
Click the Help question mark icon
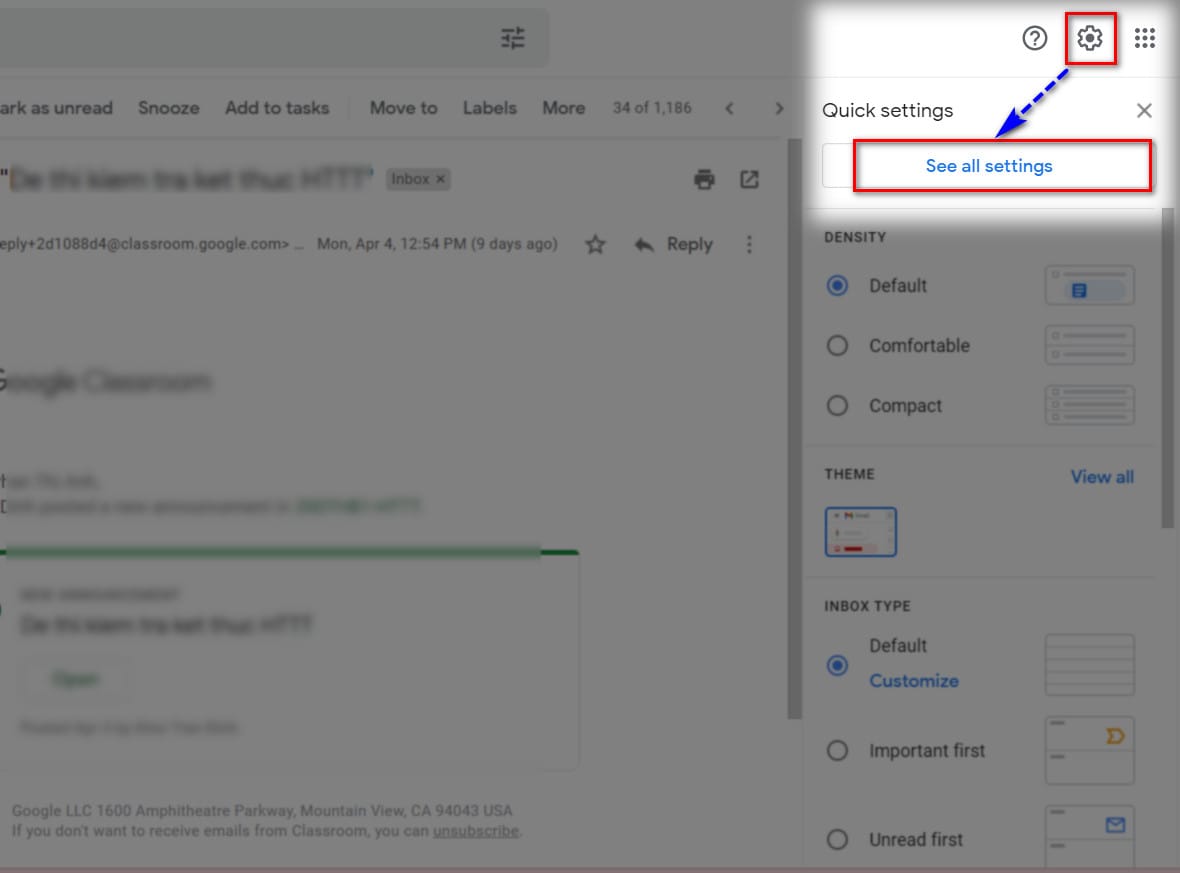click(1035, 38)
